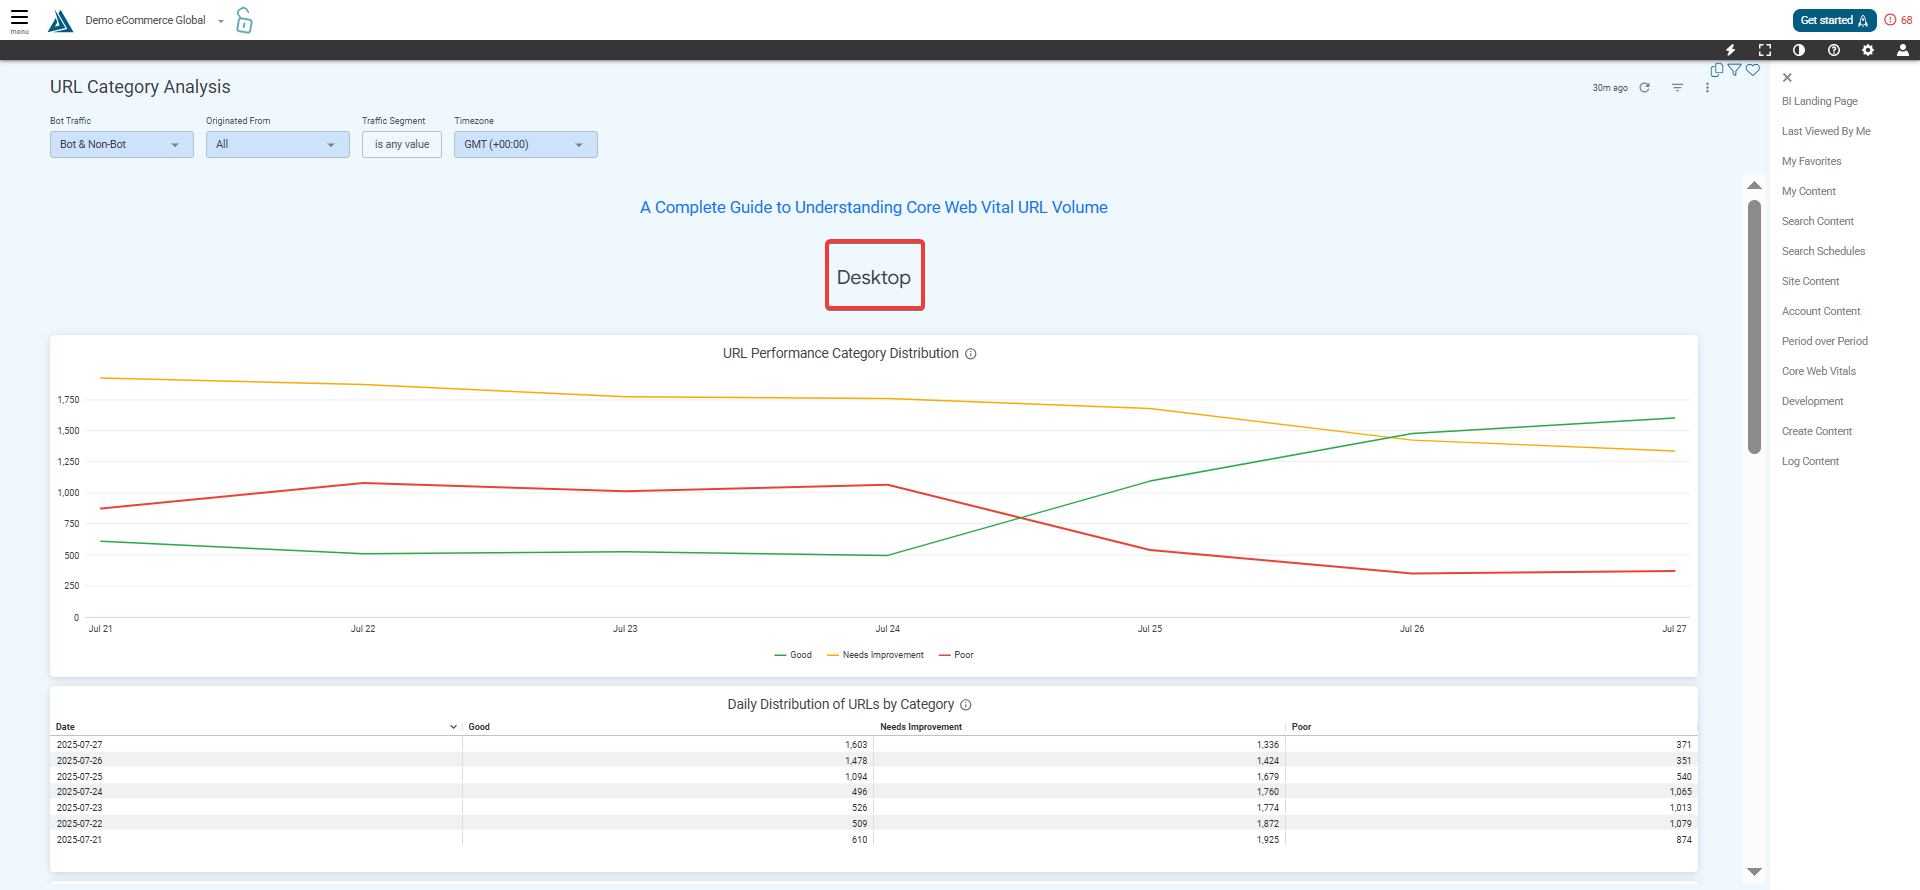Click the lightning bolt quick actions icon

tap(1730, 50)
